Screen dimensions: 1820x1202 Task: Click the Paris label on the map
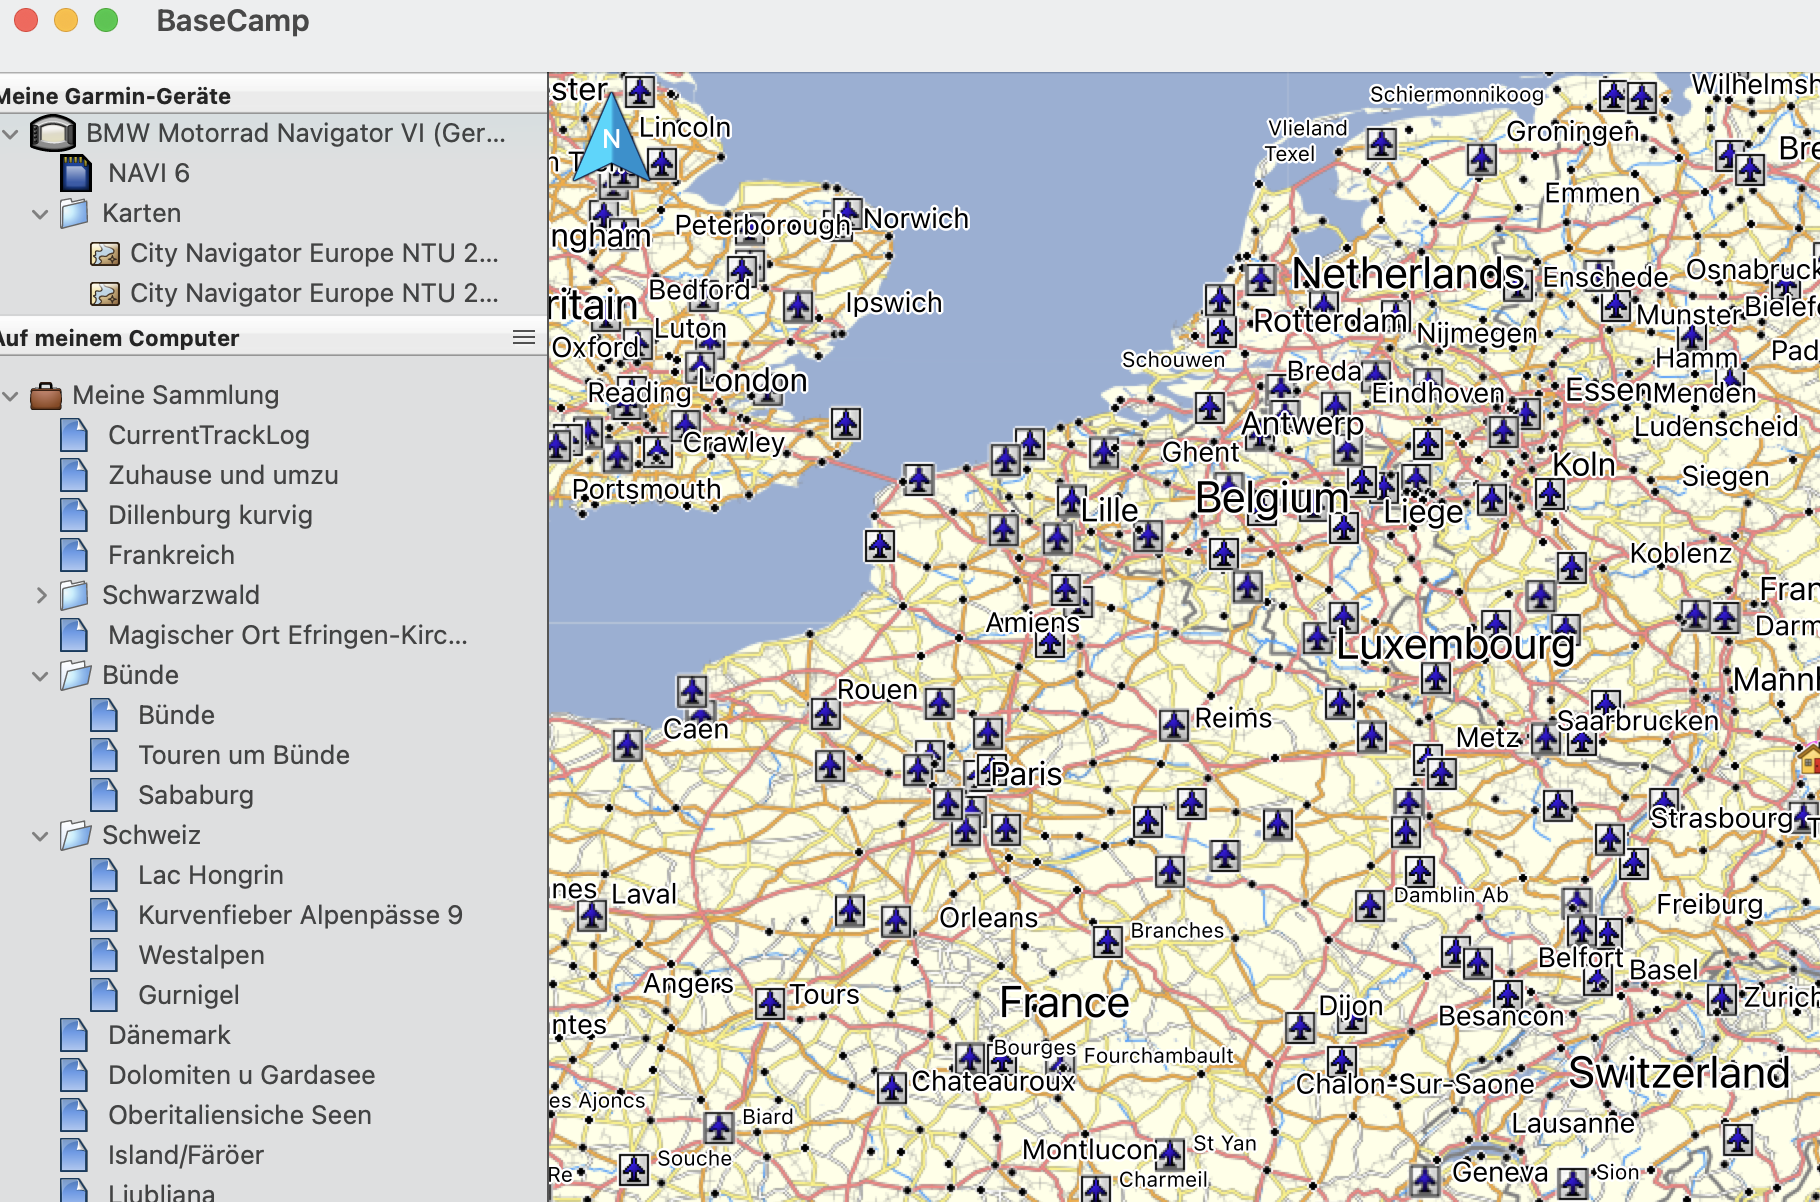[x=1027, y=774]
